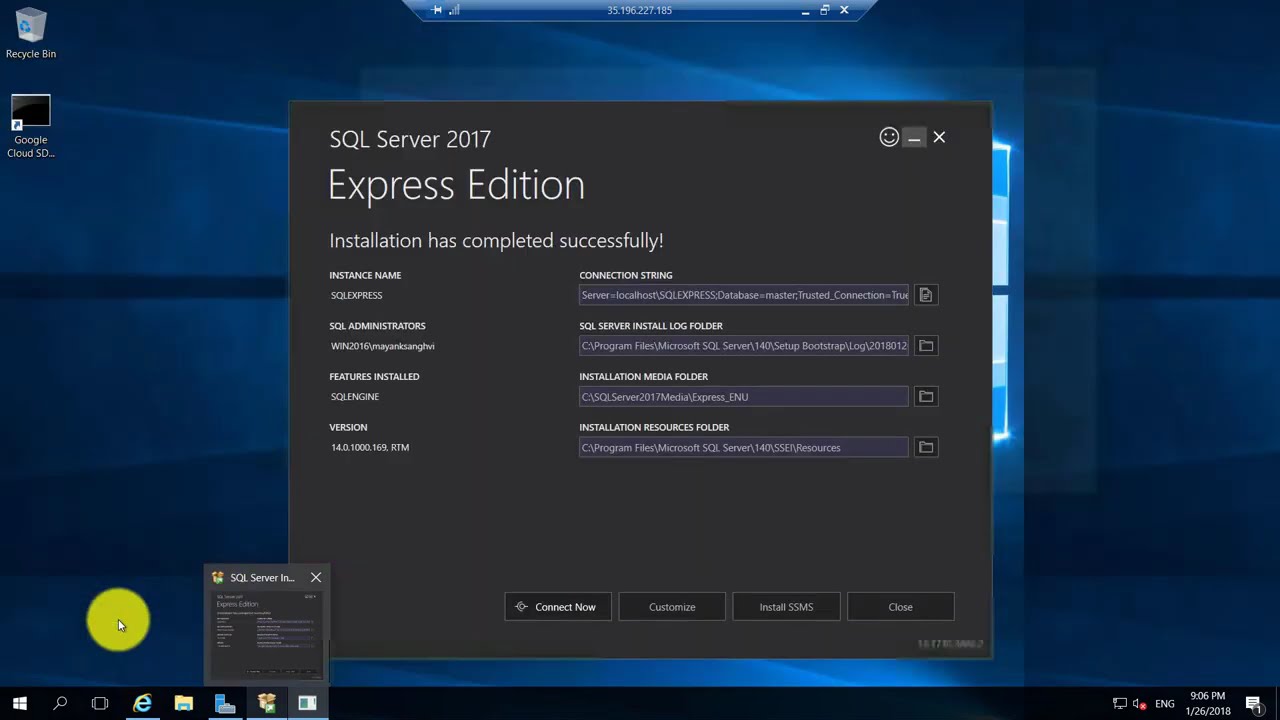The height and width of the screenshot is (720, 1280).
Task: Click the version 14.0.1000.169, RTM text
Action: [x=370, y=448]
